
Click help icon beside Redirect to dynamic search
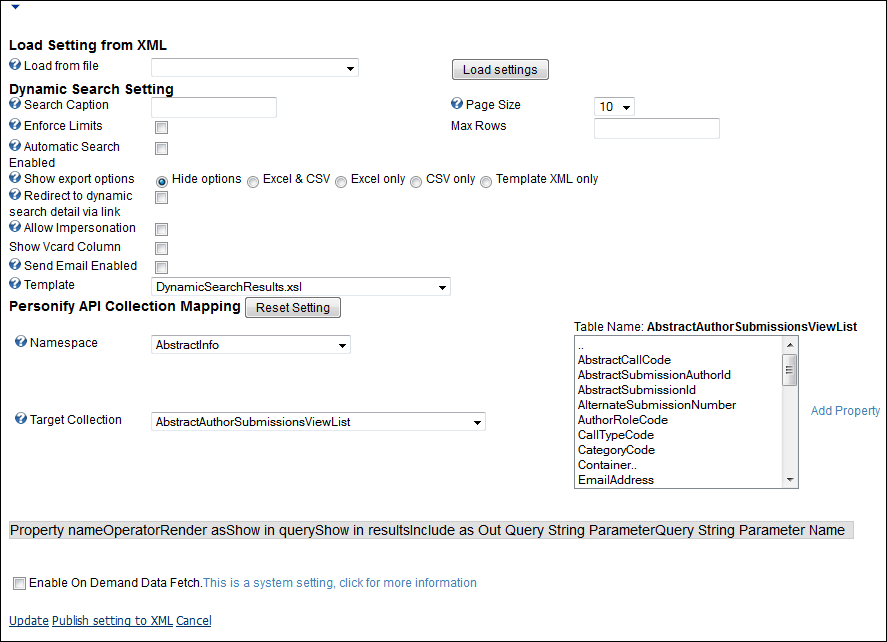15,195
